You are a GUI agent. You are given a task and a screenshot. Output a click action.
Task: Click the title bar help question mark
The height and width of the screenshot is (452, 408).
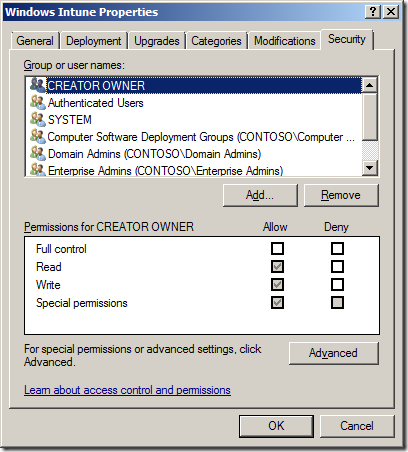(x=373, y=12)
